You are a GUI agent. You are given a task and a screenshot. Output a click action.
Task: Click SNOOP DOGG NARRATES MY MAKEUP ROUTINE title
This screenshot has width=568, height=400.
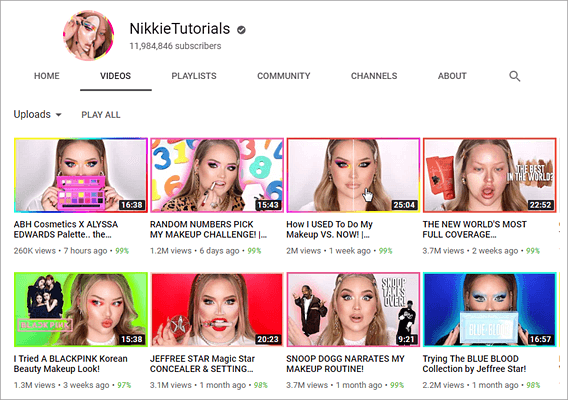[345, 364]
